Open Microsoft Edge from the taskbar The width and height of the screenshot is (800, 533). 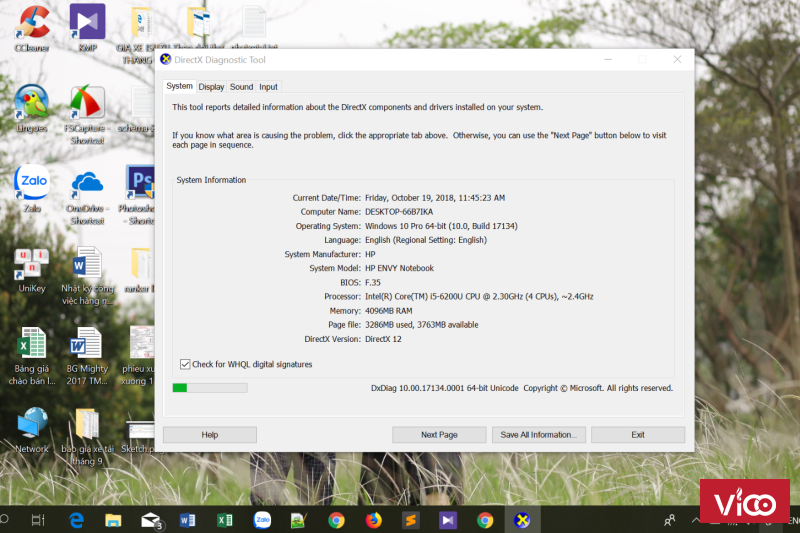(76, 520)
